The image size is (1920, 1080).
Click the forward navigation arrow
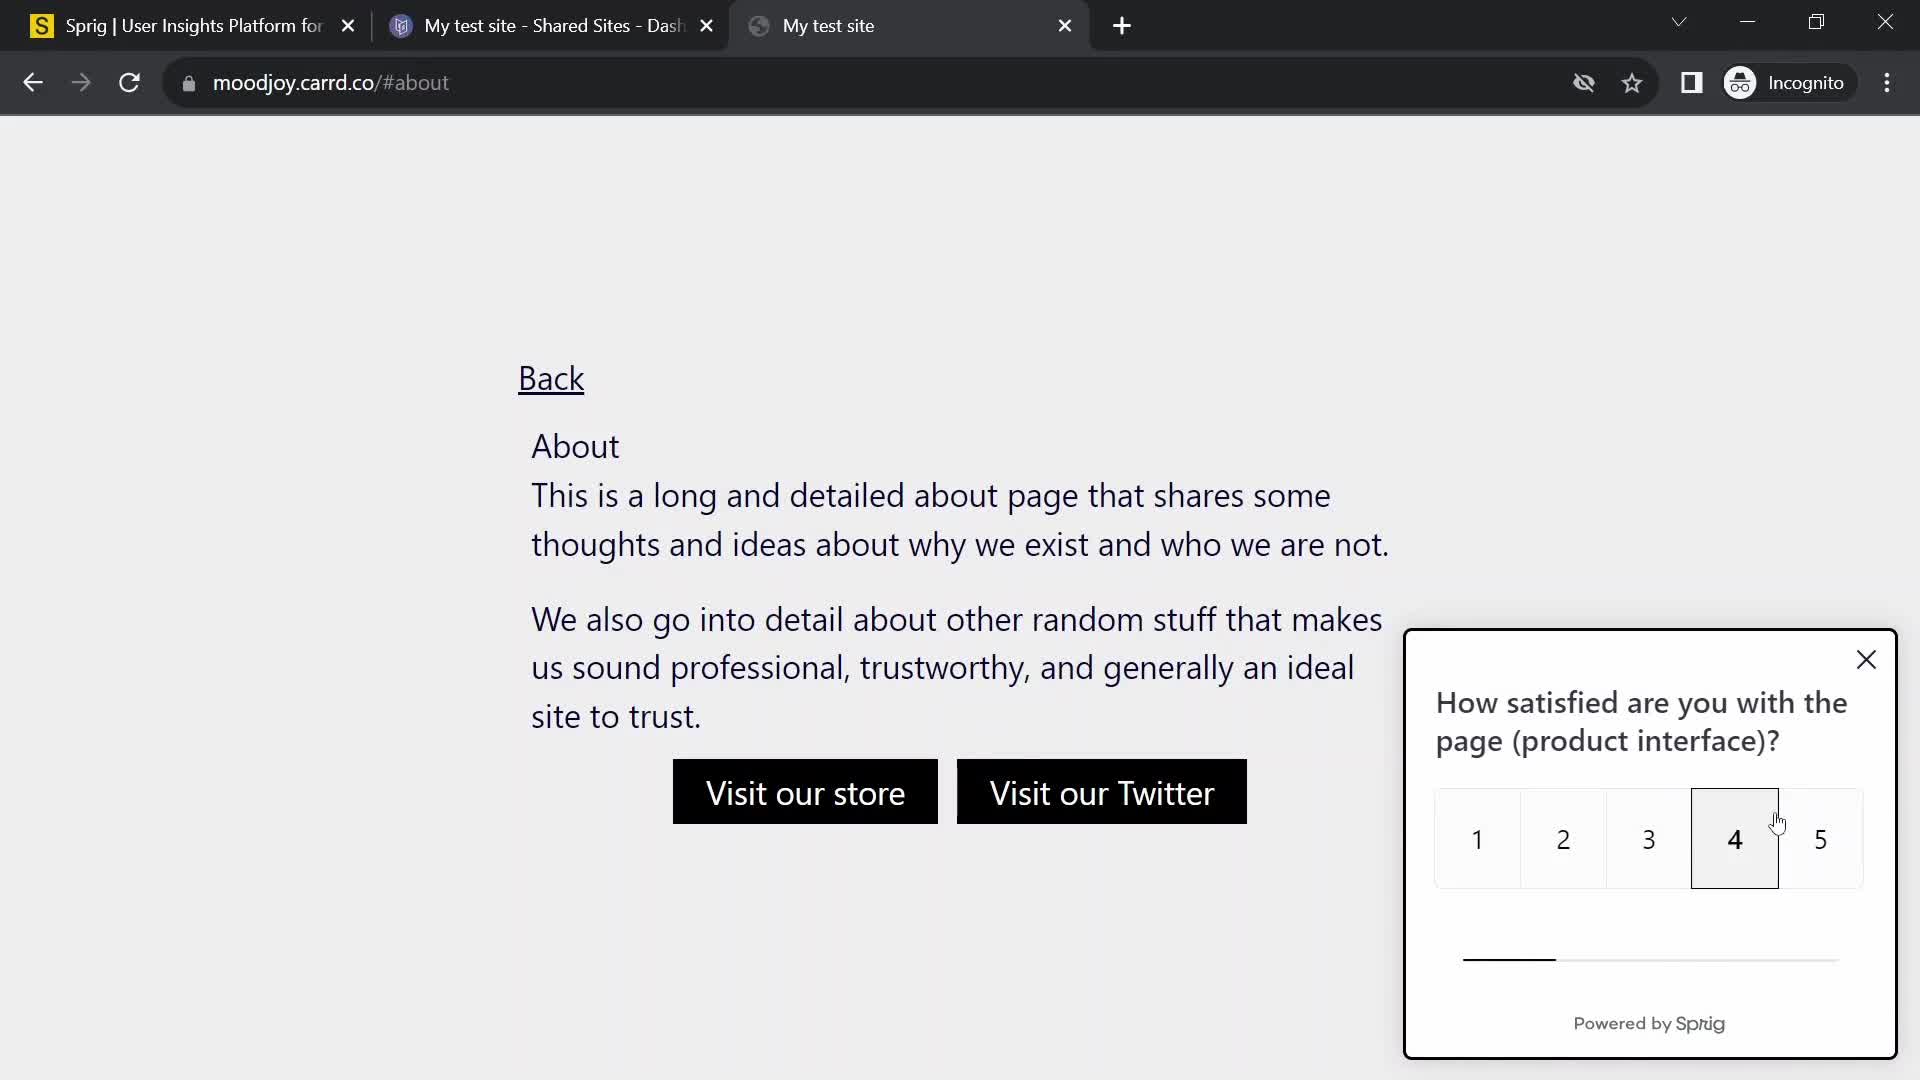click(x=81, y=83)
